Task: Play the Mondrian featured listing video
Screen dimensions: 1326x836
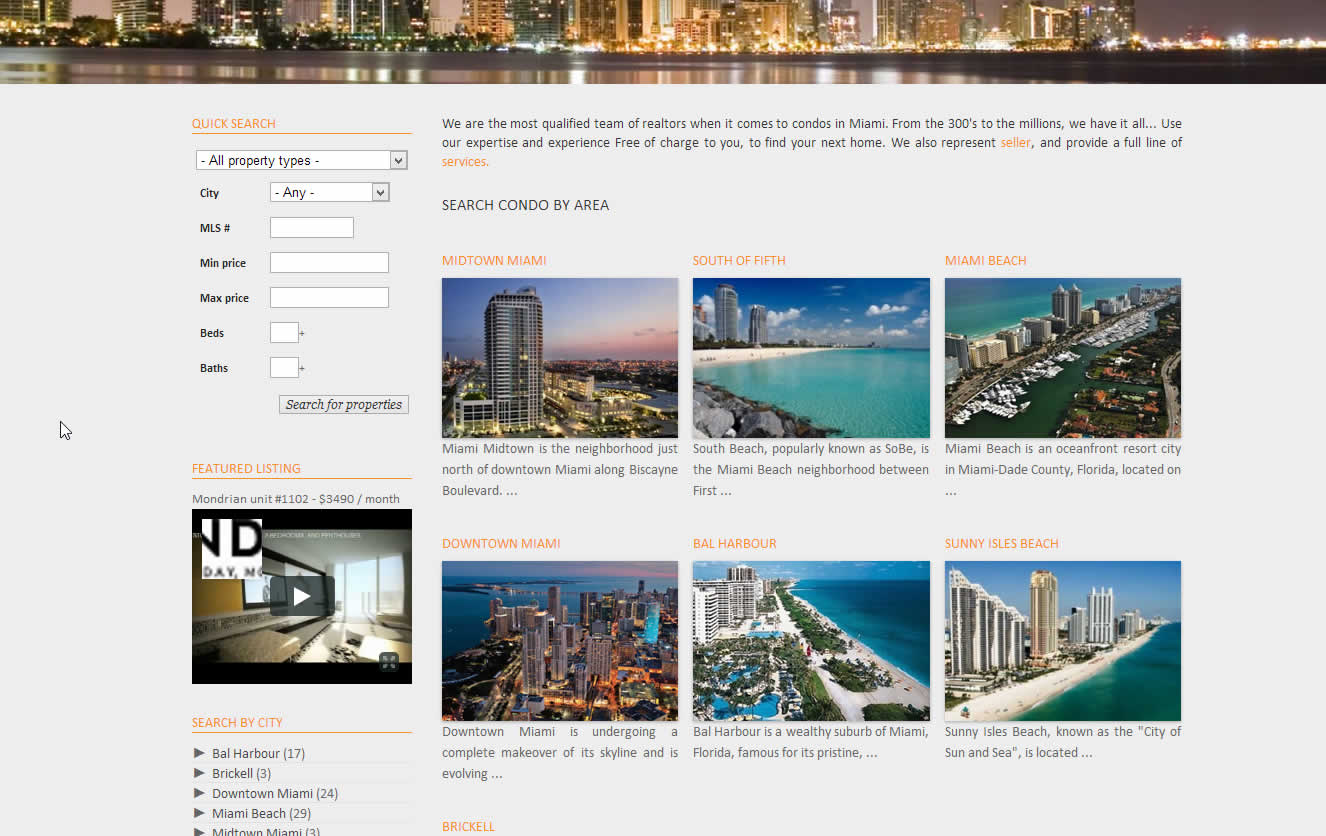Action: 302,596
